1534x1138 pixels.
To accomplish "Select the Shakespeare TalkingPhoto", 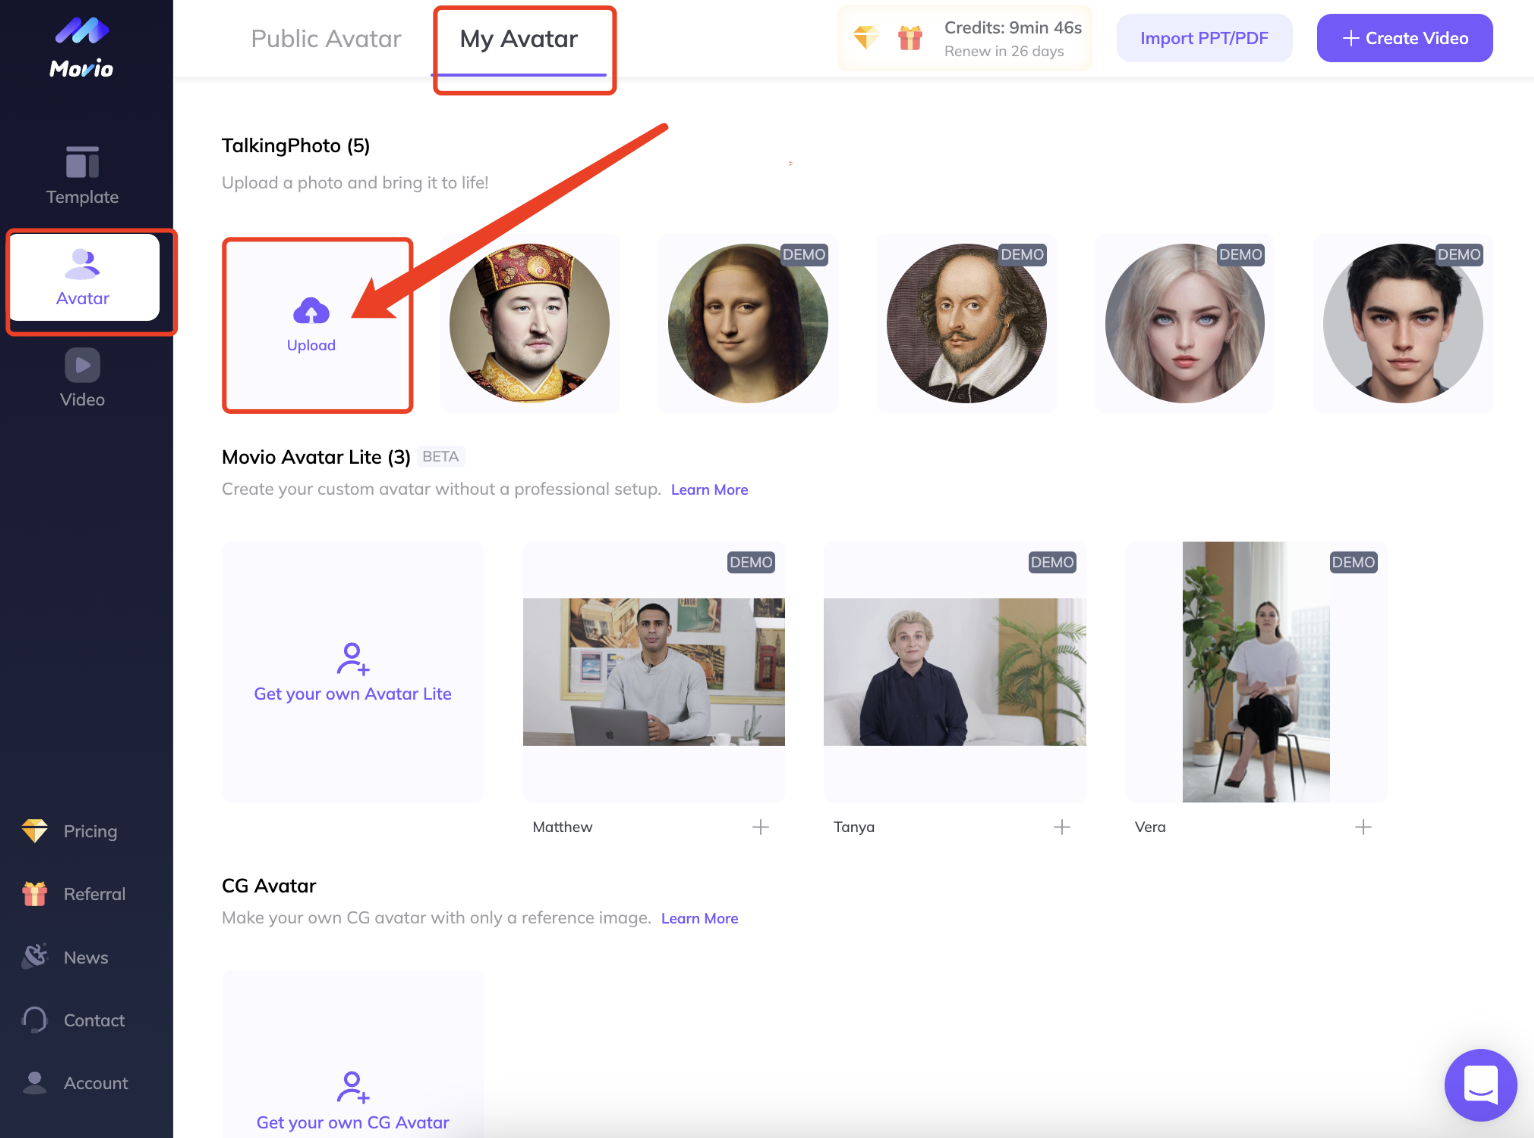I will point(967,323).
